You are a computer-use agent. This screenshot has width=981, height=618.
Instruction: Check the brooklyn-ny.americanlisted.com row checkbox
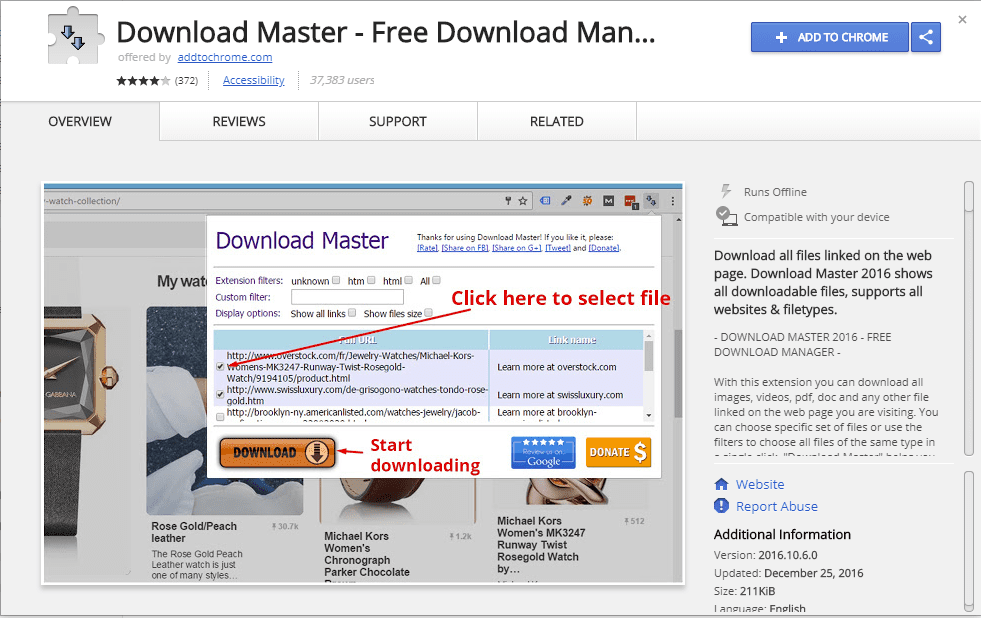220,417
